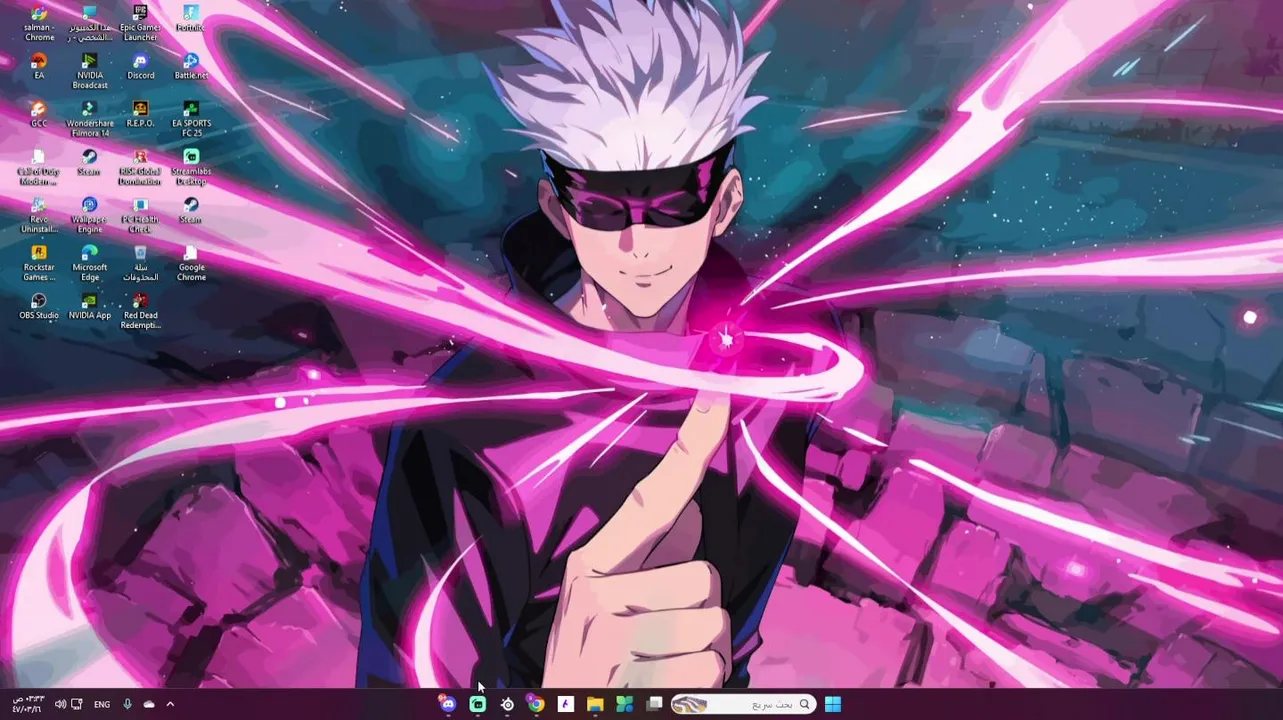Select the Fortnite desktop icon
Screen dimensions: 1283x720
190,18
